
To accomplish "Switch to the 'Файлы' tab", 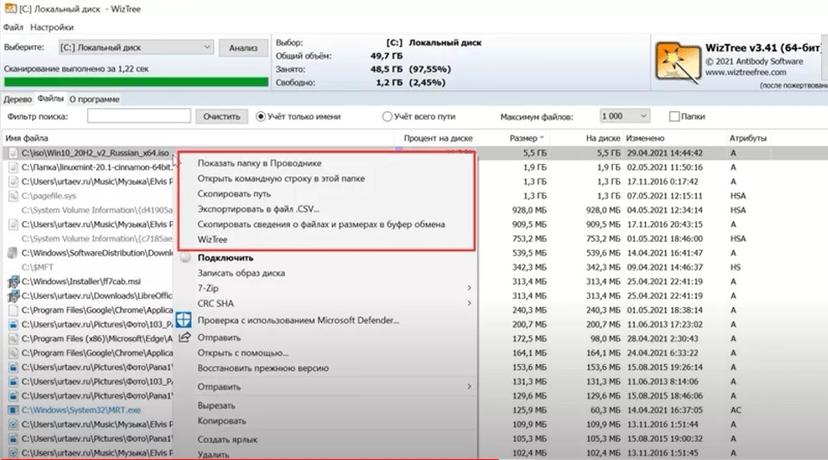I will [x=51, y=98].
